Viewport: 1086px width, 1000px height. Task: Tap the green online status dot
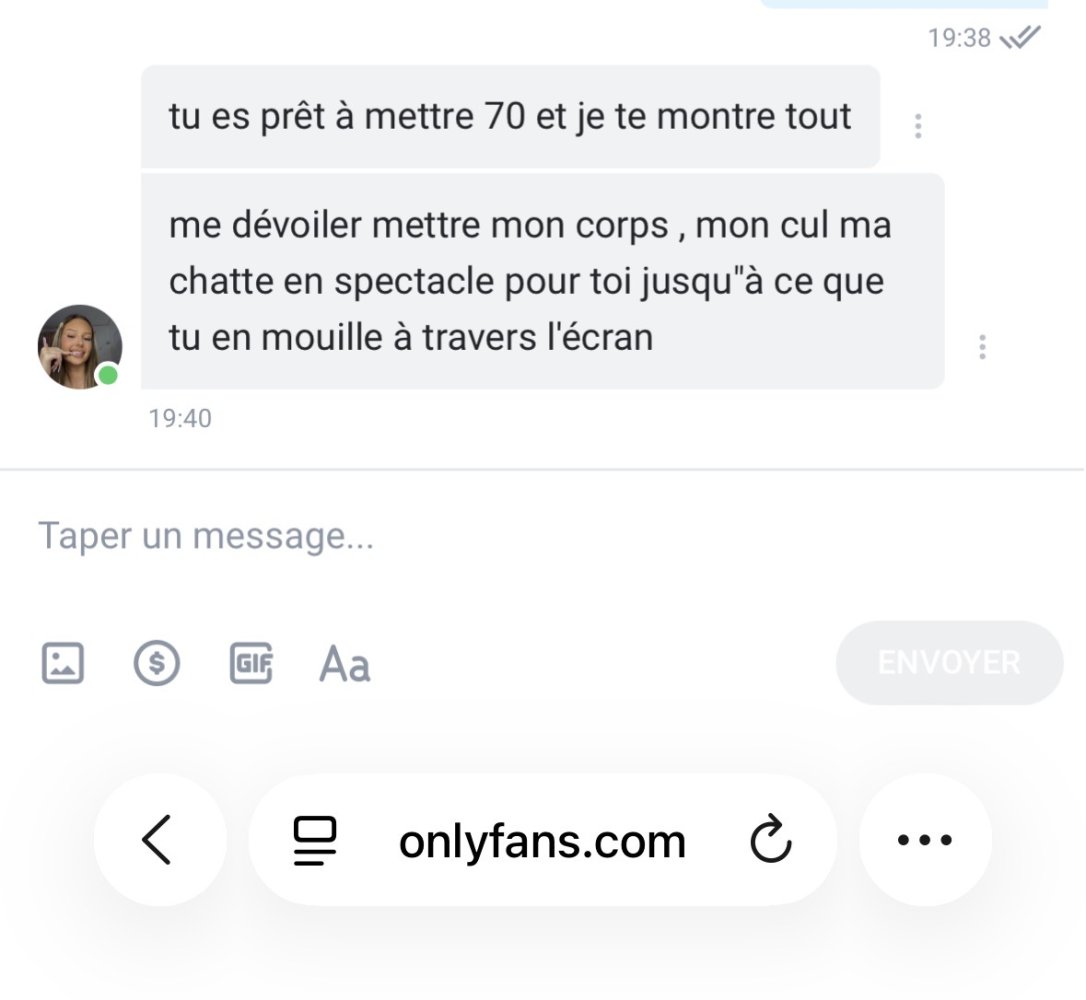click(107, 375)
